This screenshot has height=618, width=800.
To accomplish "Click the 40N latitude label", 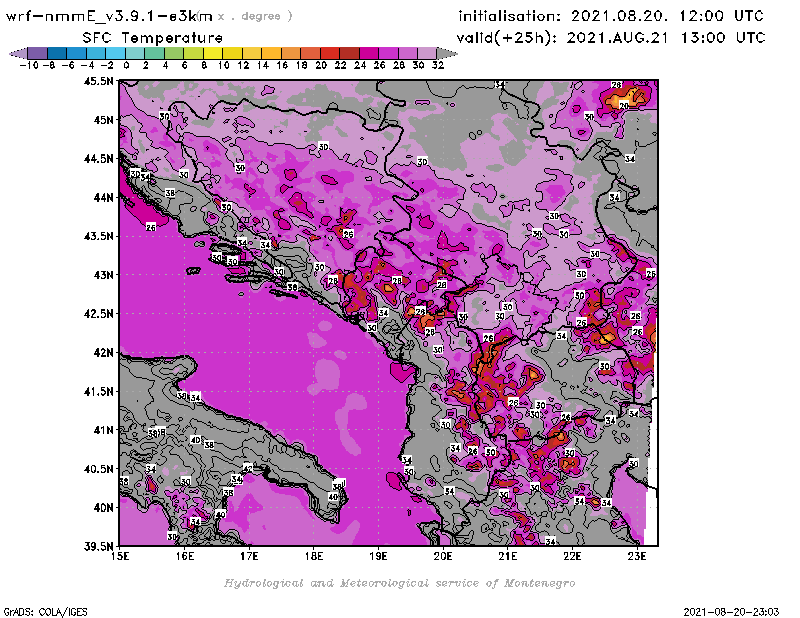I will coord(103,508).
